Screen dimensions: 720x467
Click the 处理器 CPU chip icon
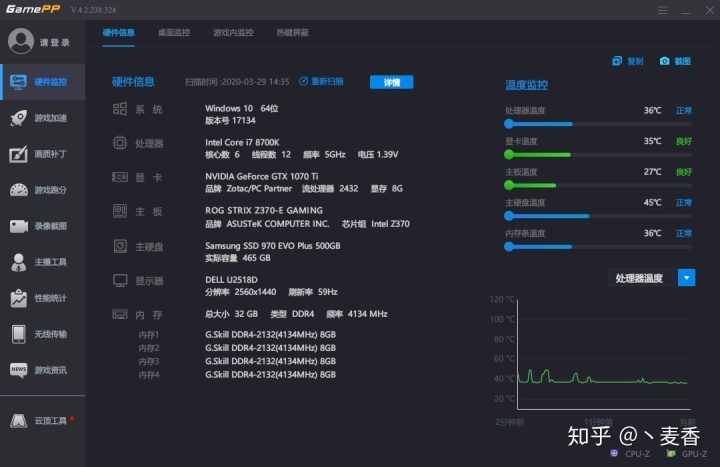point(120,143)
